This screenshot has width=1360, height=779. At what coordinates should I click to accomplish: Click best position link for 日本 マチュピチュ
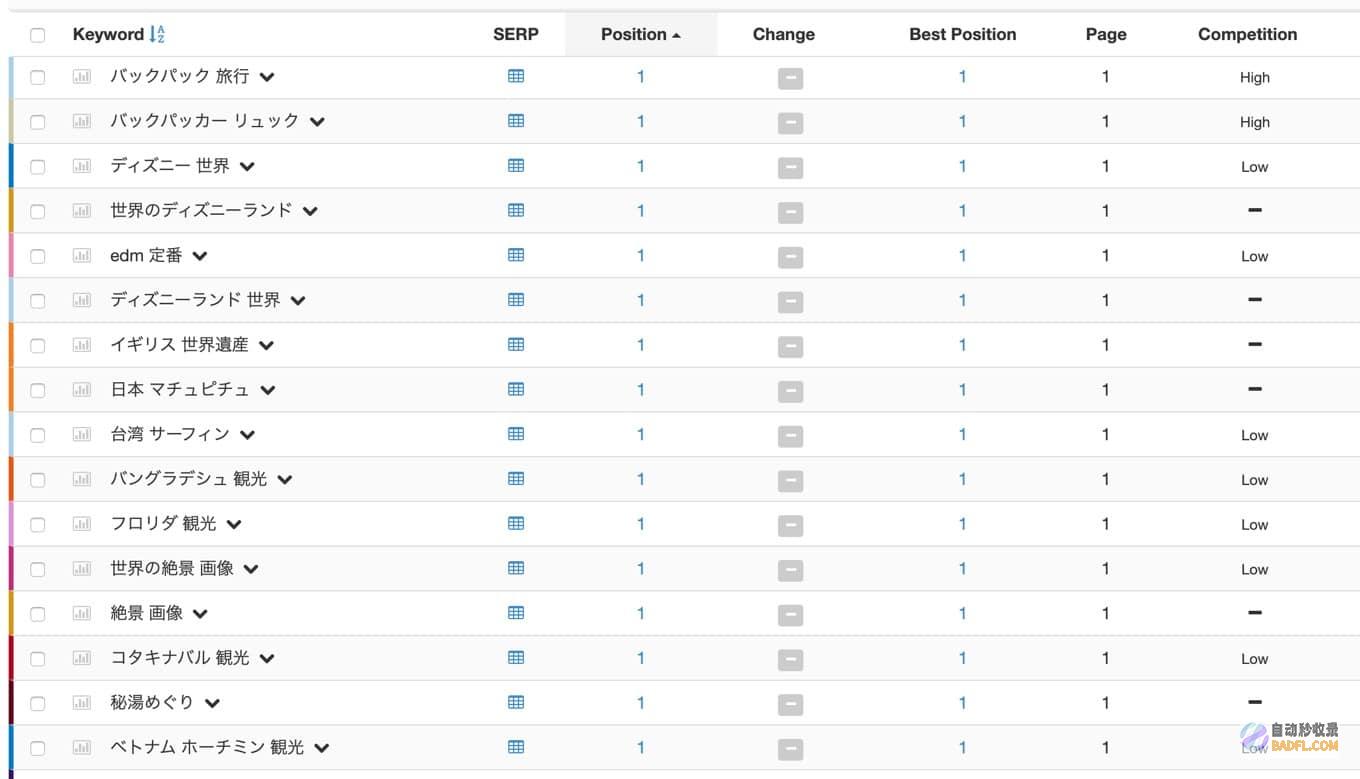coord(963,390)
